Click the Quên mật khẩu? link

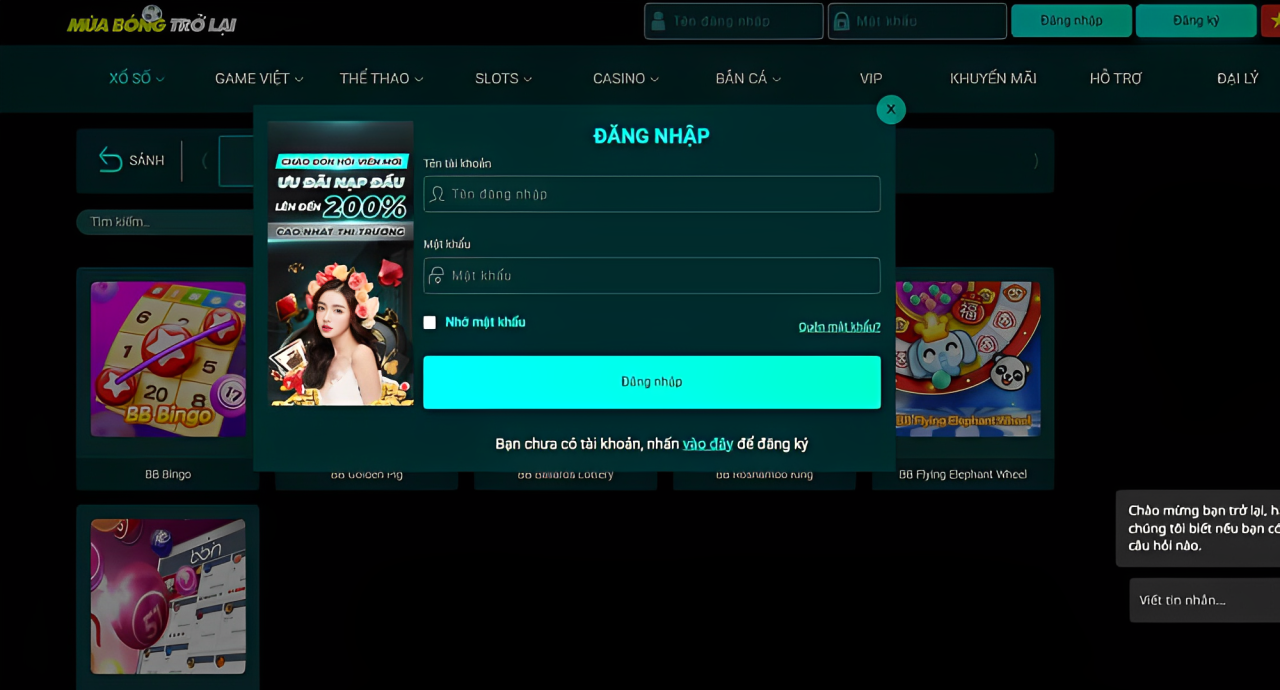pos(839,327)
